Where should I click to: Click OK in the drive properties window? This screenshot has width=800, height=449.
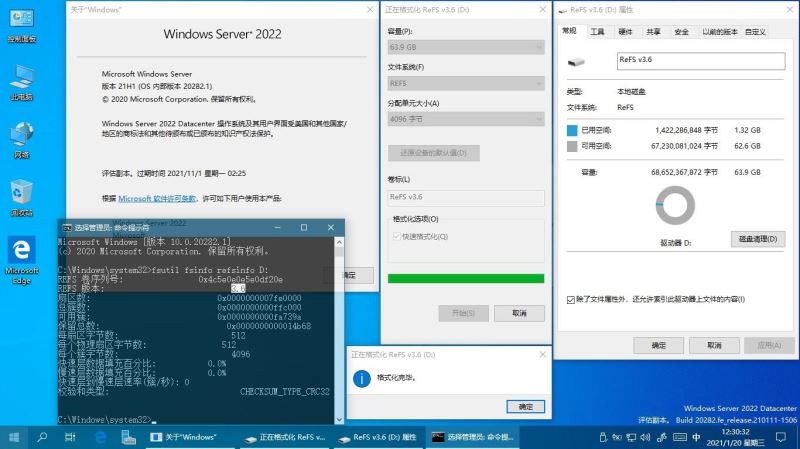(x=658, y=345)
